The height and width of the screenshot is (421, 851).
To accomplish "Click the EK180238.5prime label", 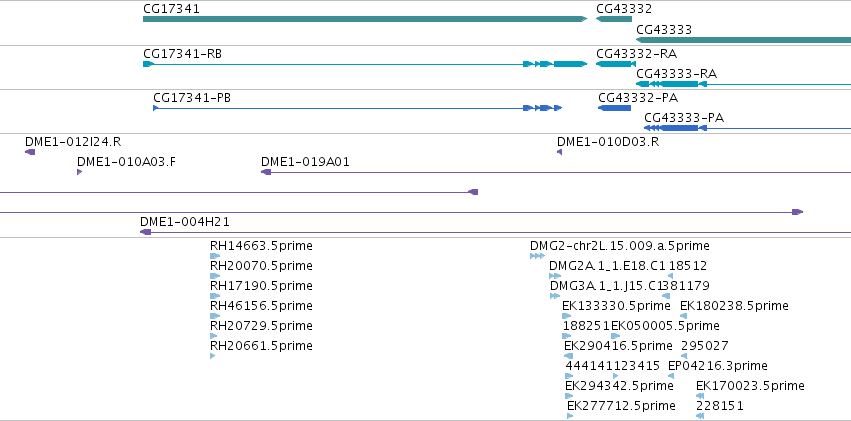I will [x=734, y=306].
